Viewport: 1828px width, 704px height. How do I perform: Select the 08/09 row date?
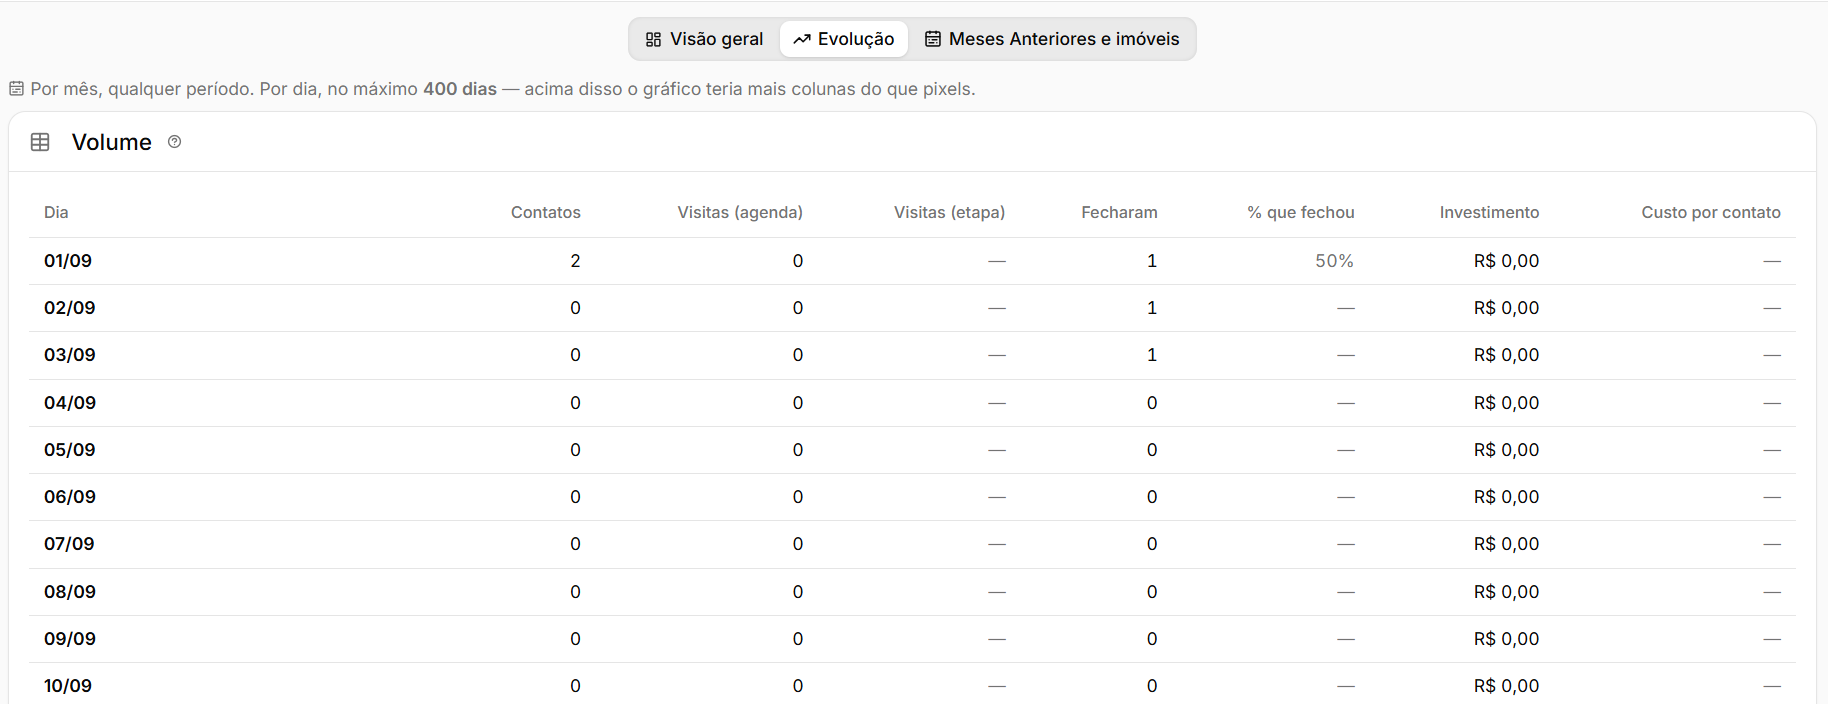click(70, 592)
